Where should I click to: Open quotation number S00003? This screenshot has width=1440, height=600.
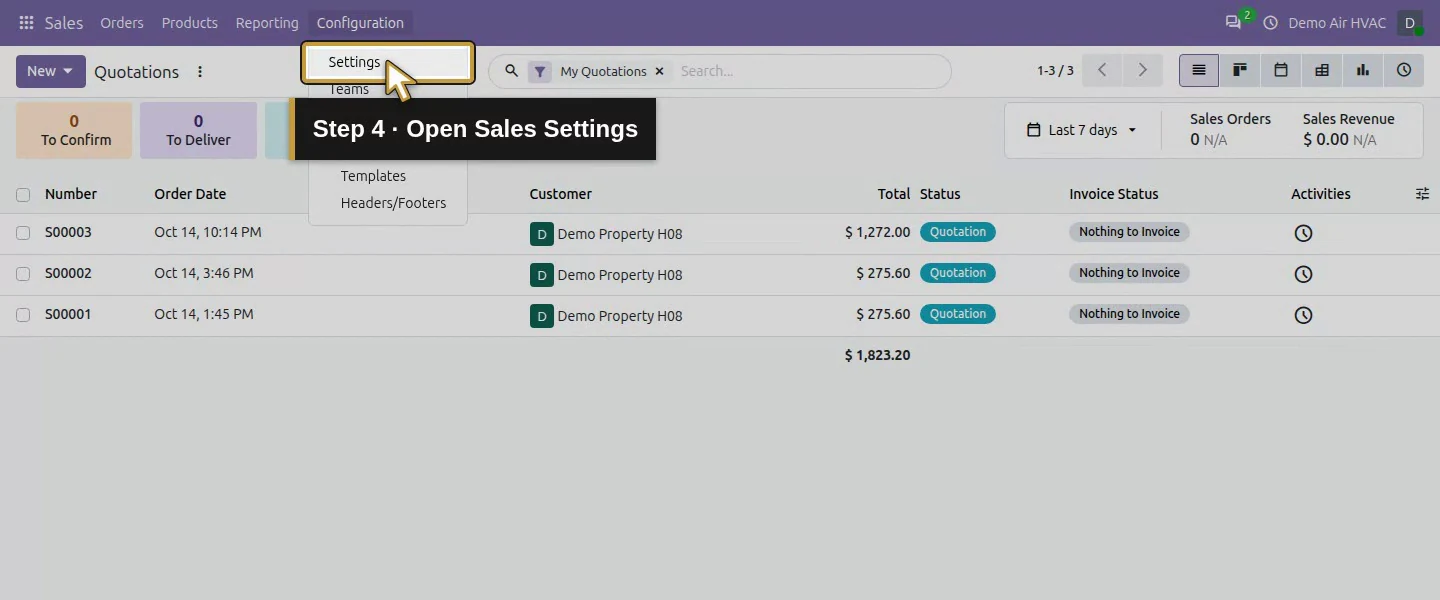68,232
